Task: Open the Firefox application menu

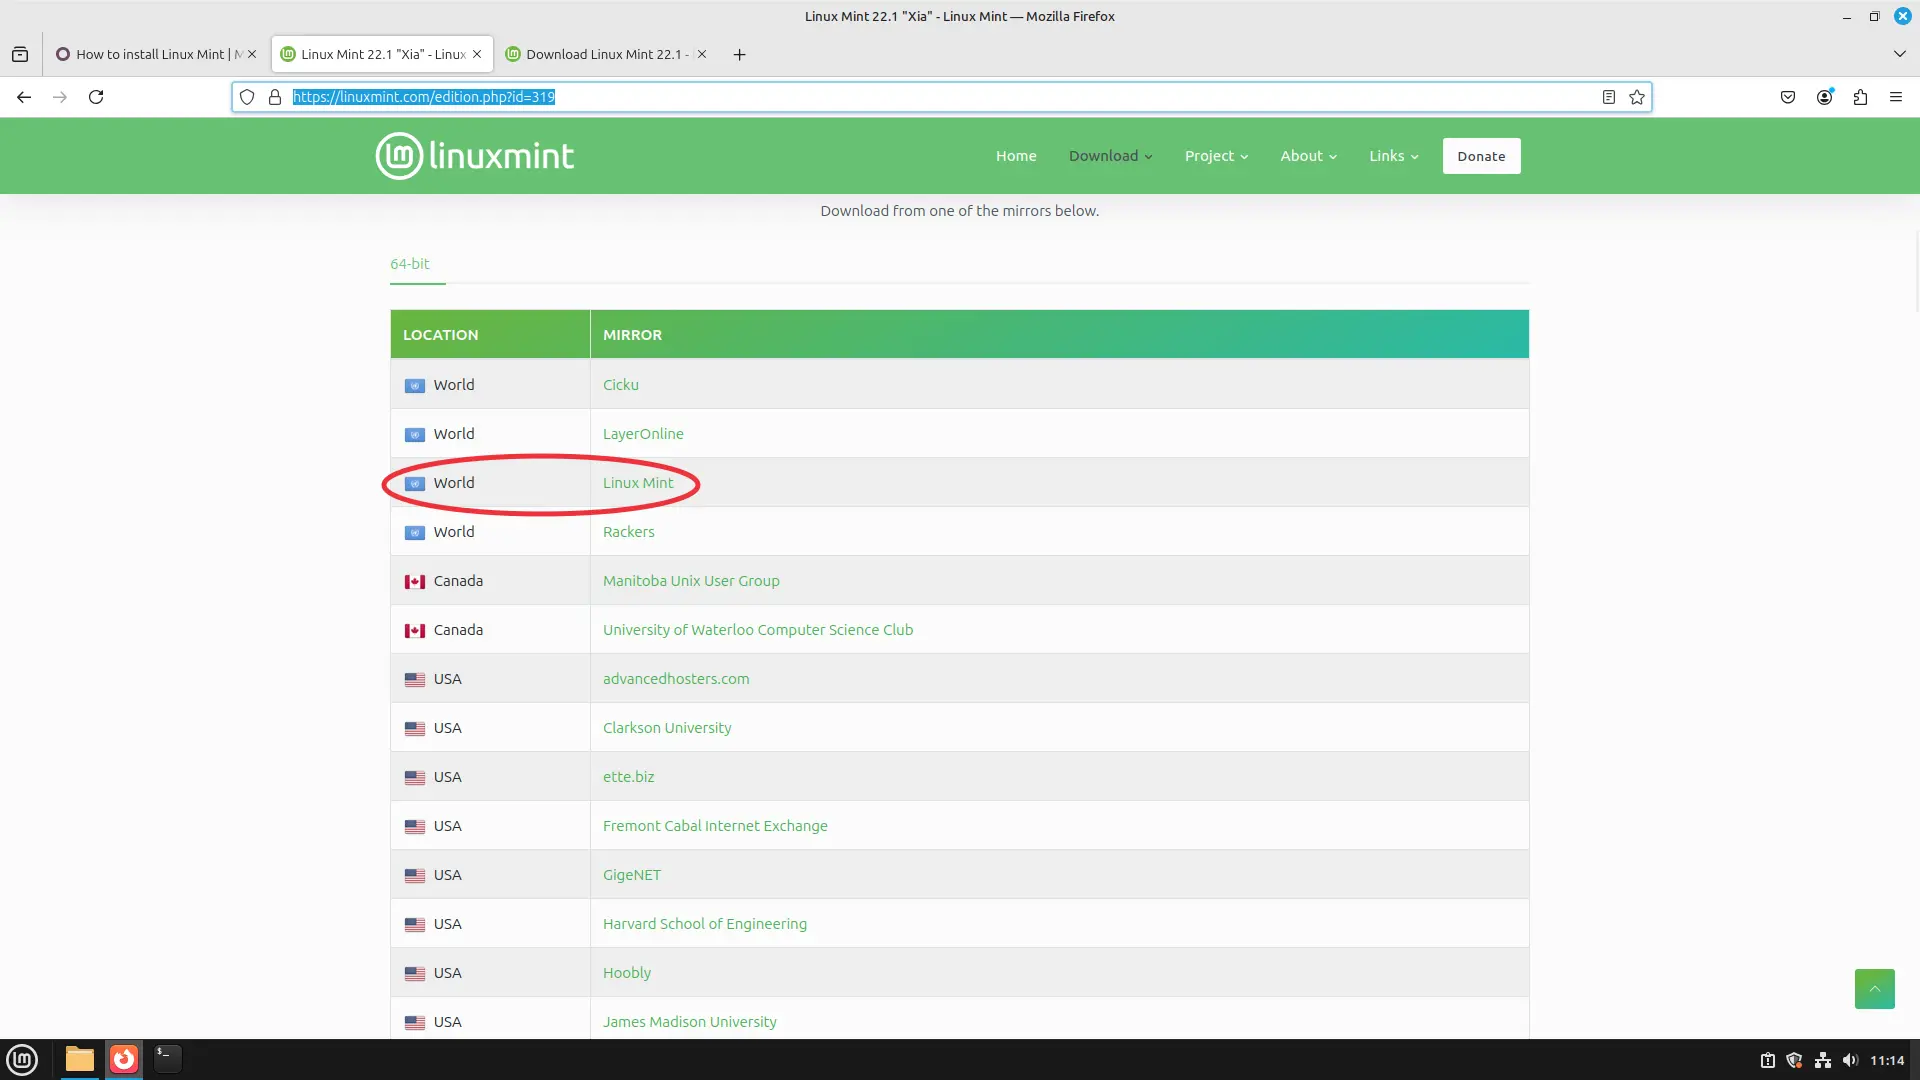Action: pos(1895,97)
